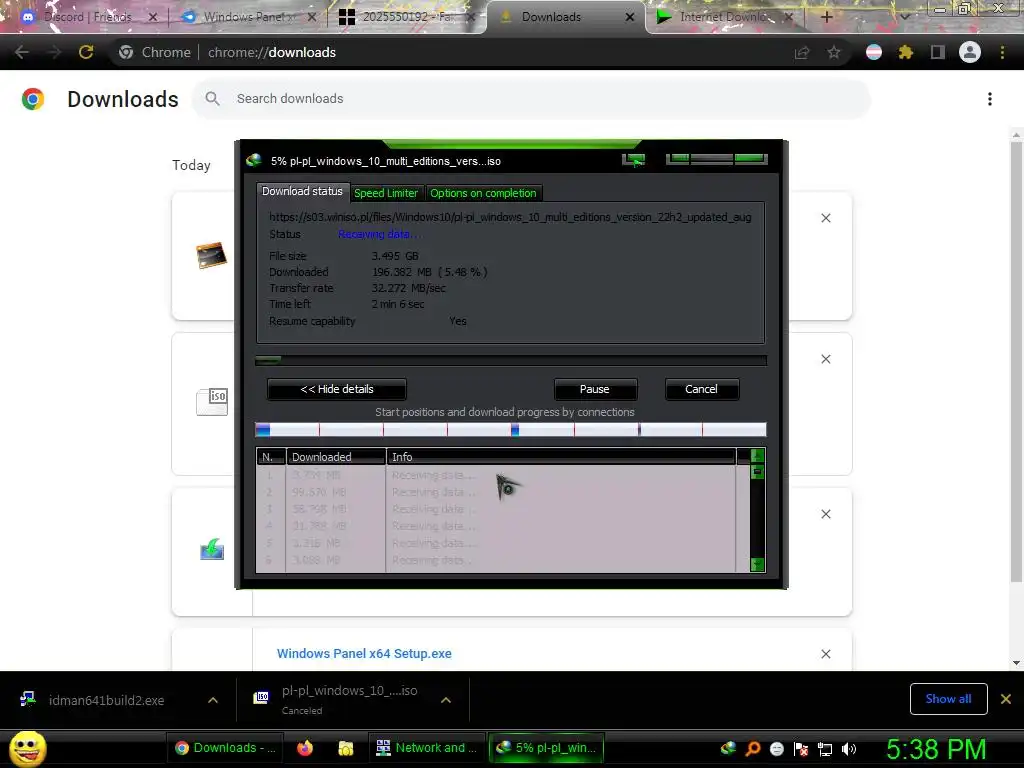Expand pl-pl_windows_10 iso options chevron

(446, 700)
